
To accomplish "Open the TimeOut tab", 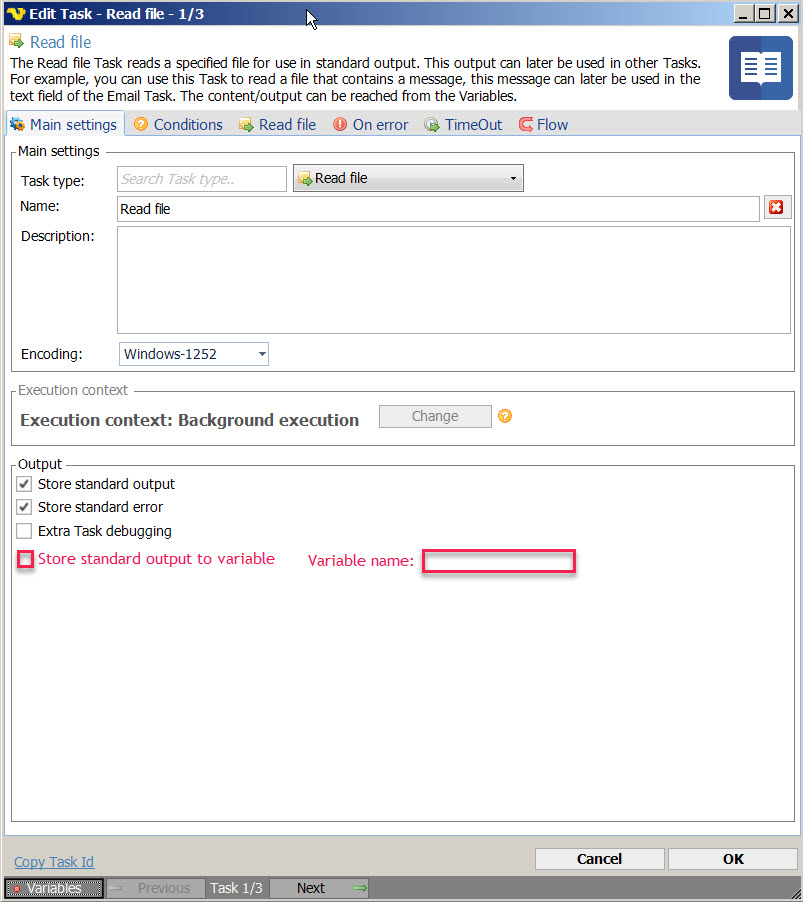I will tap(463, 125).
